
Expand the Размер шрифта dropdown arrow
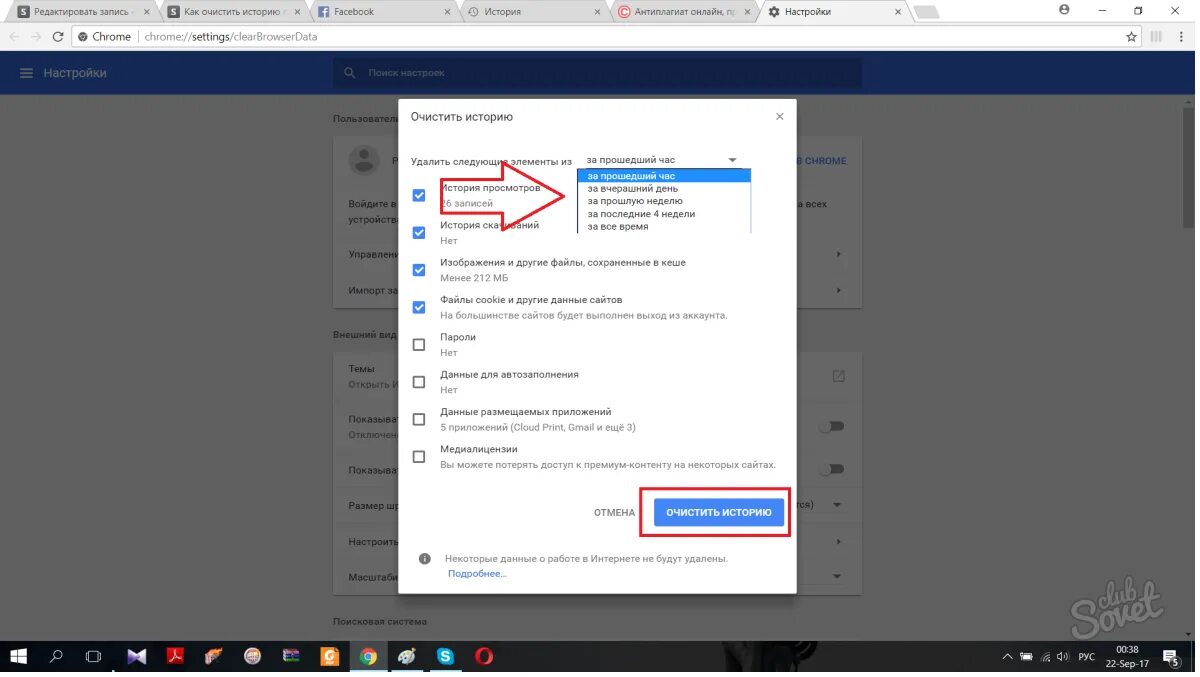pyautogui.click(x=837, y=505)
